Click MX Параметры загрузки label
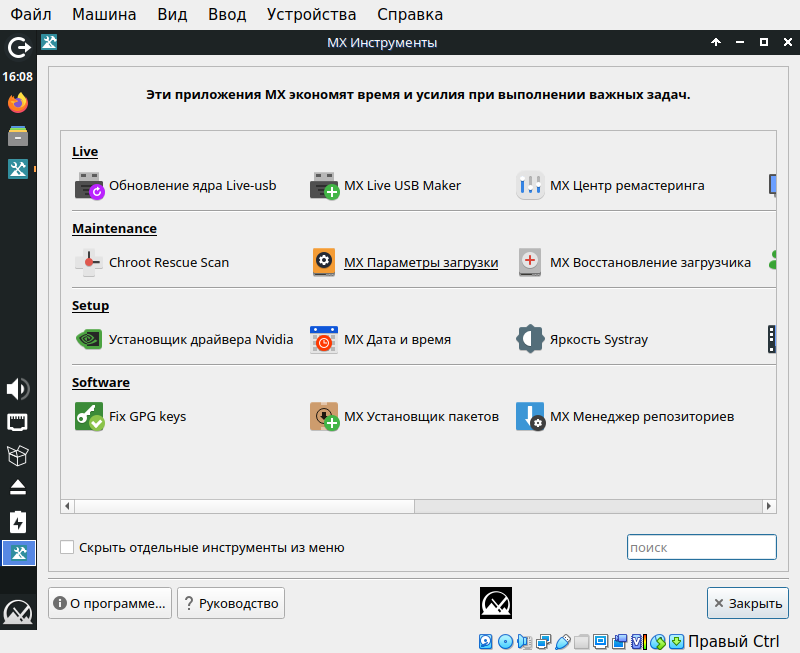This screenshot has width=800, height=653. pyautogui.click(x=421, y=263)
